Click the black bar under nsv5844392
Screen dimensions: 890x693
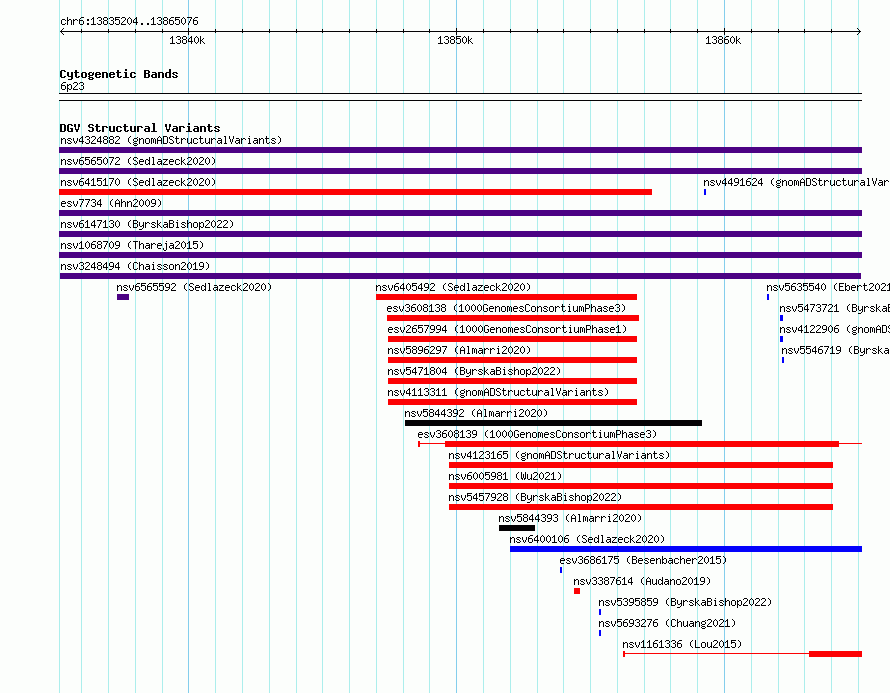[553, 423]
